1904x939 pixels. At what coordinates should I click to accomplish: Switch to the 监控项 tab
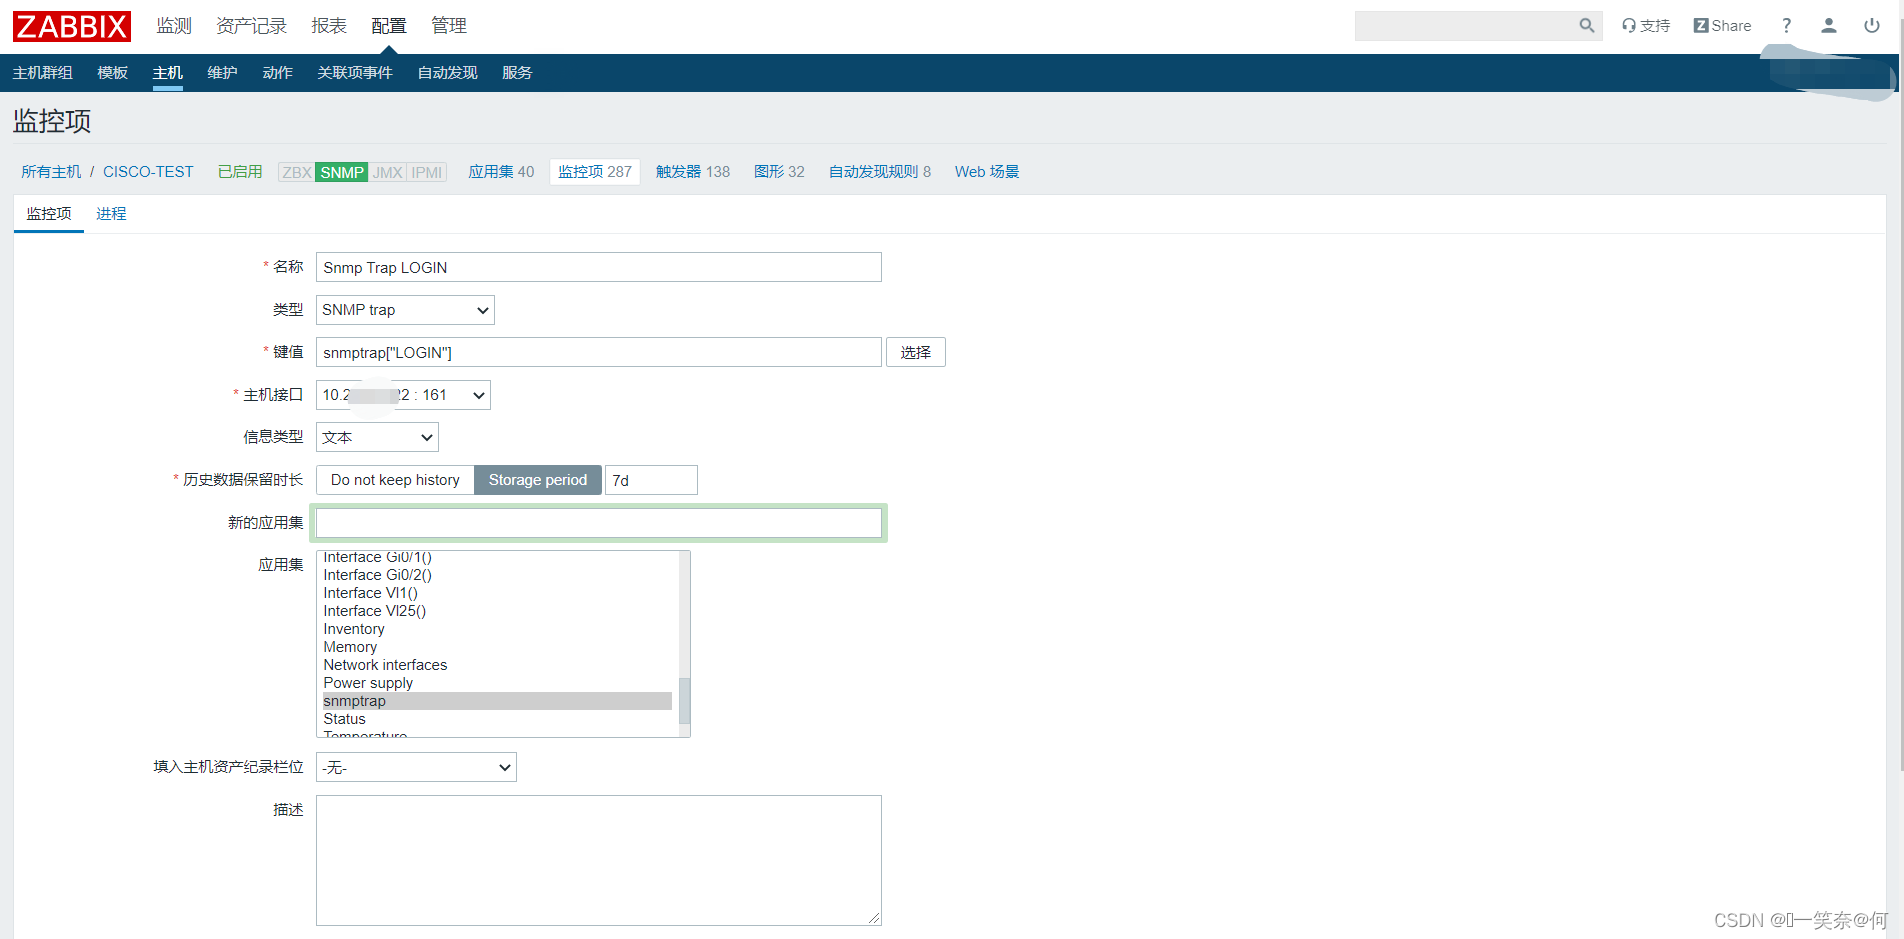[x=49, y=214]
